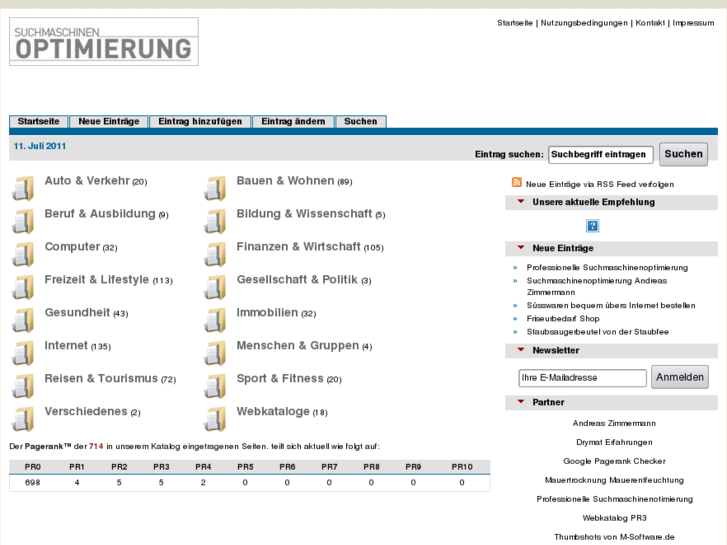Image resolution: width=727 pixels, height=545 pixels.
Task: Switch to the Eintrag ändern tab
Action: tap(293, 122)
